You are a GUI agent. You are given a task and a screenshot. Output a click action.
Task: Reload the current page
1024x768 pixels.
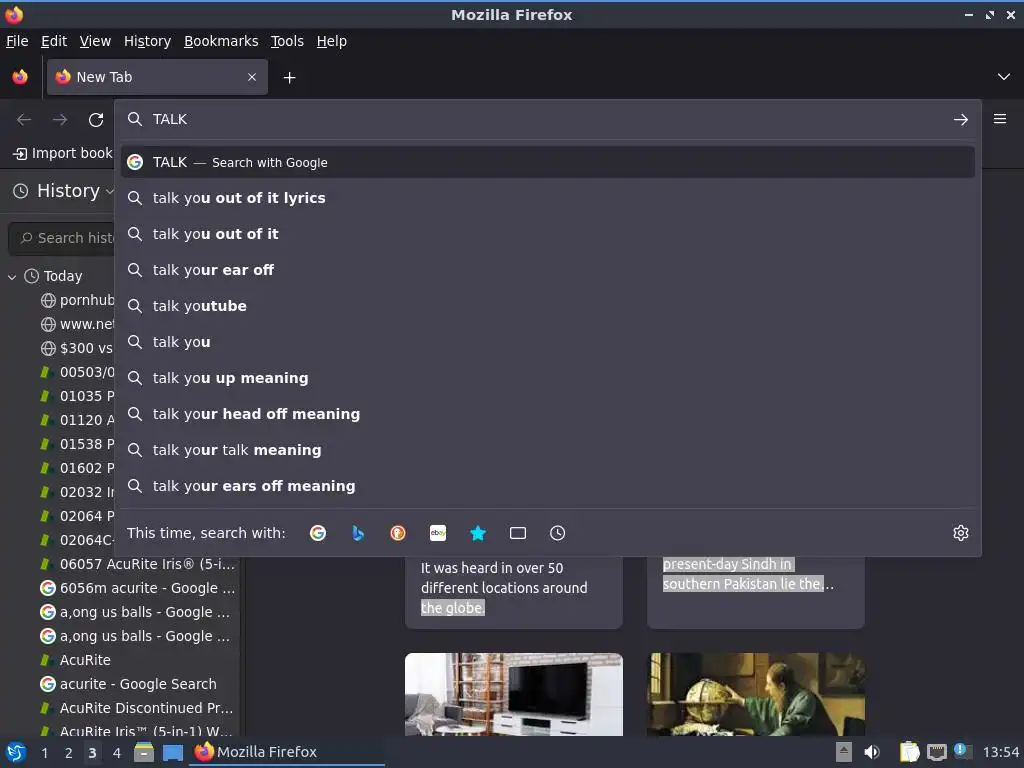[96, 120]
